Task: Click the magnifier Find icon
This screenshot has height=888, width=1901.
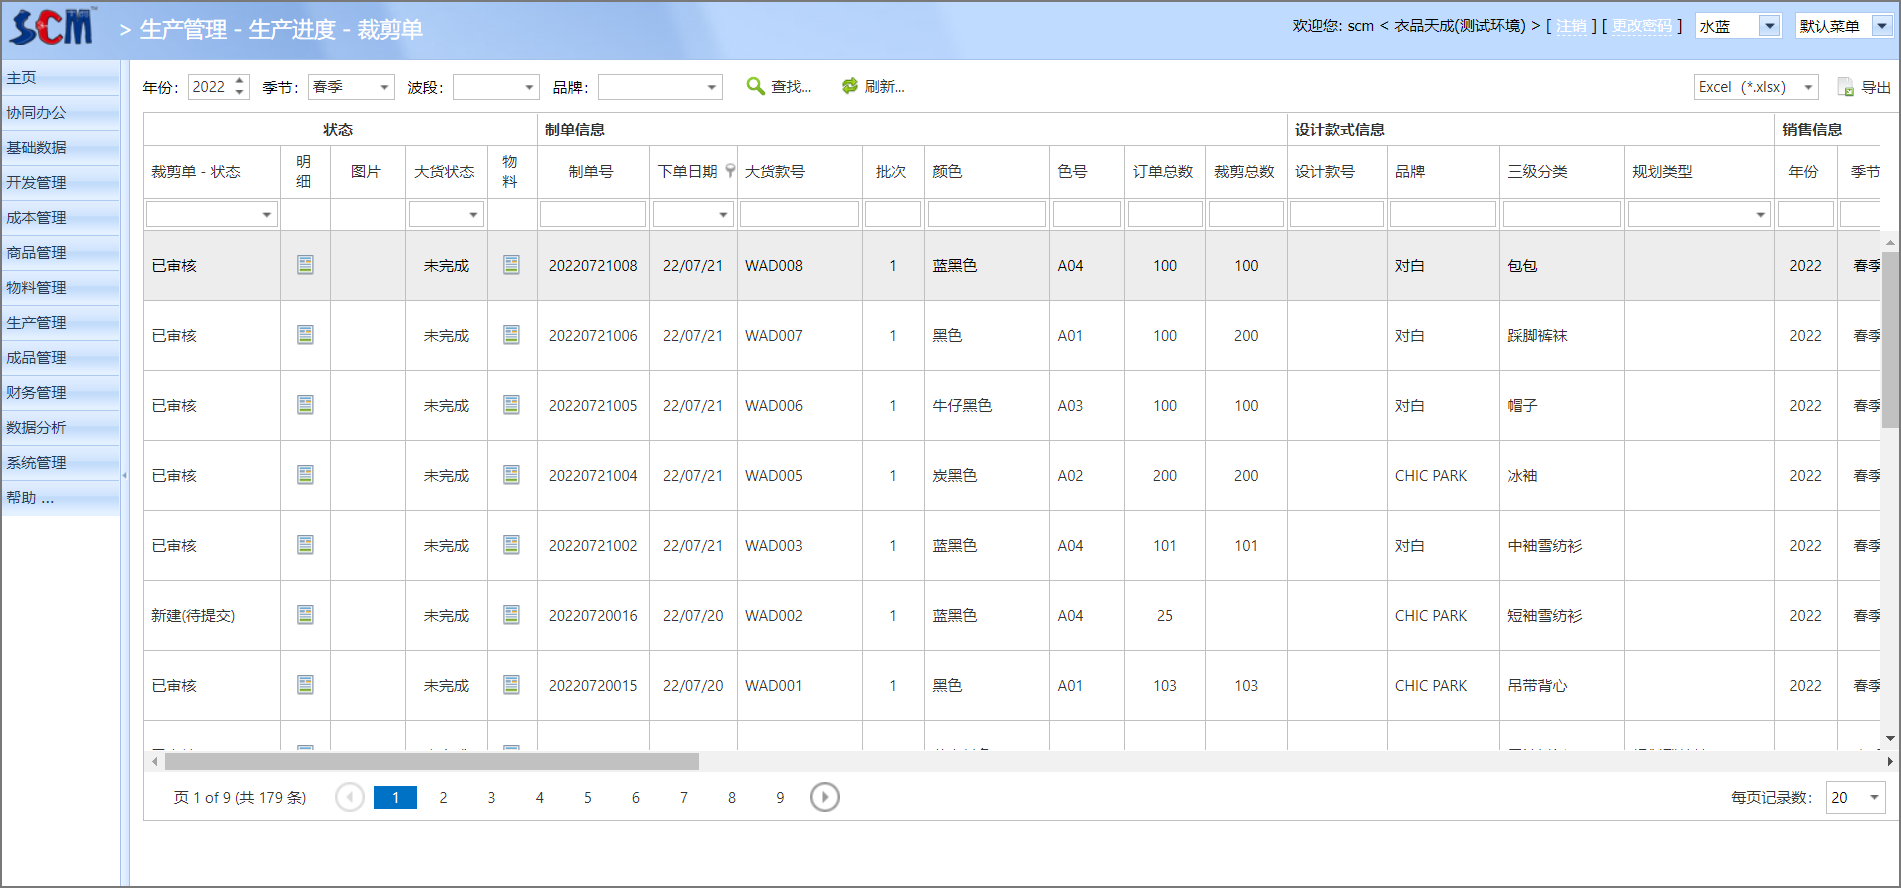Action: (x=756, y=87)
